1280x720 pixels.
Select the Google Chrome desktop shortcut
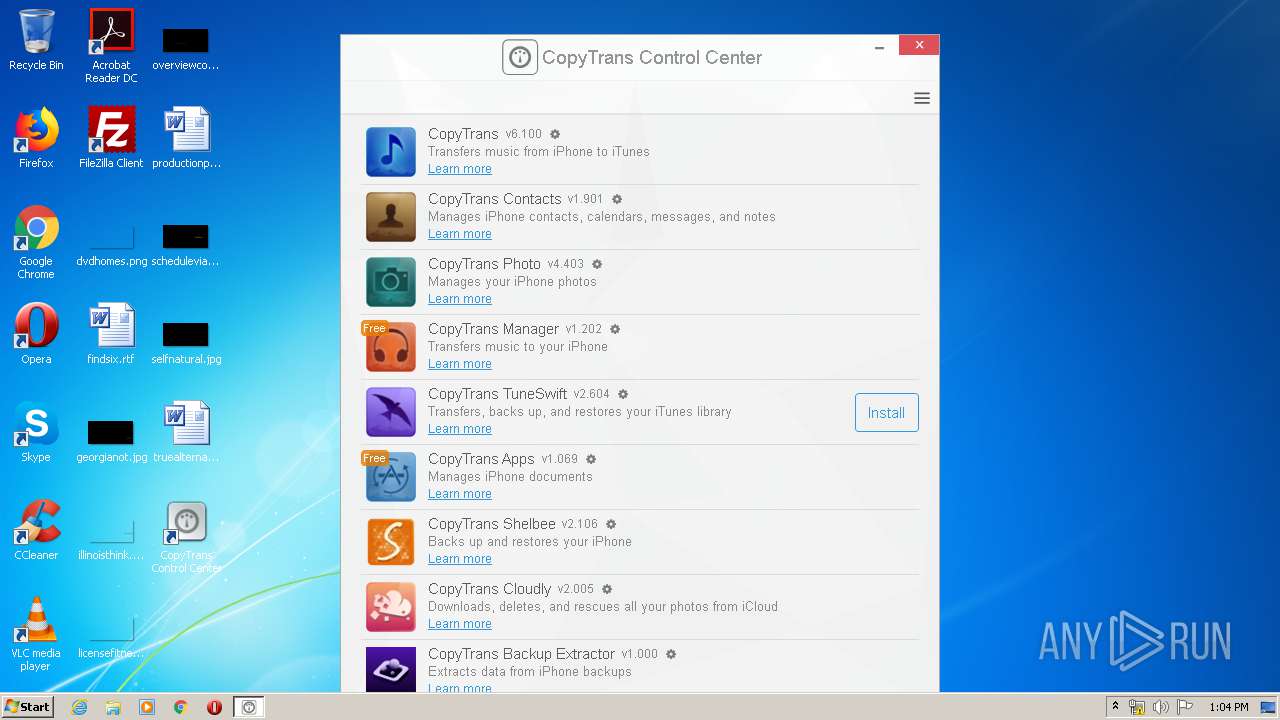coord(36,242)
